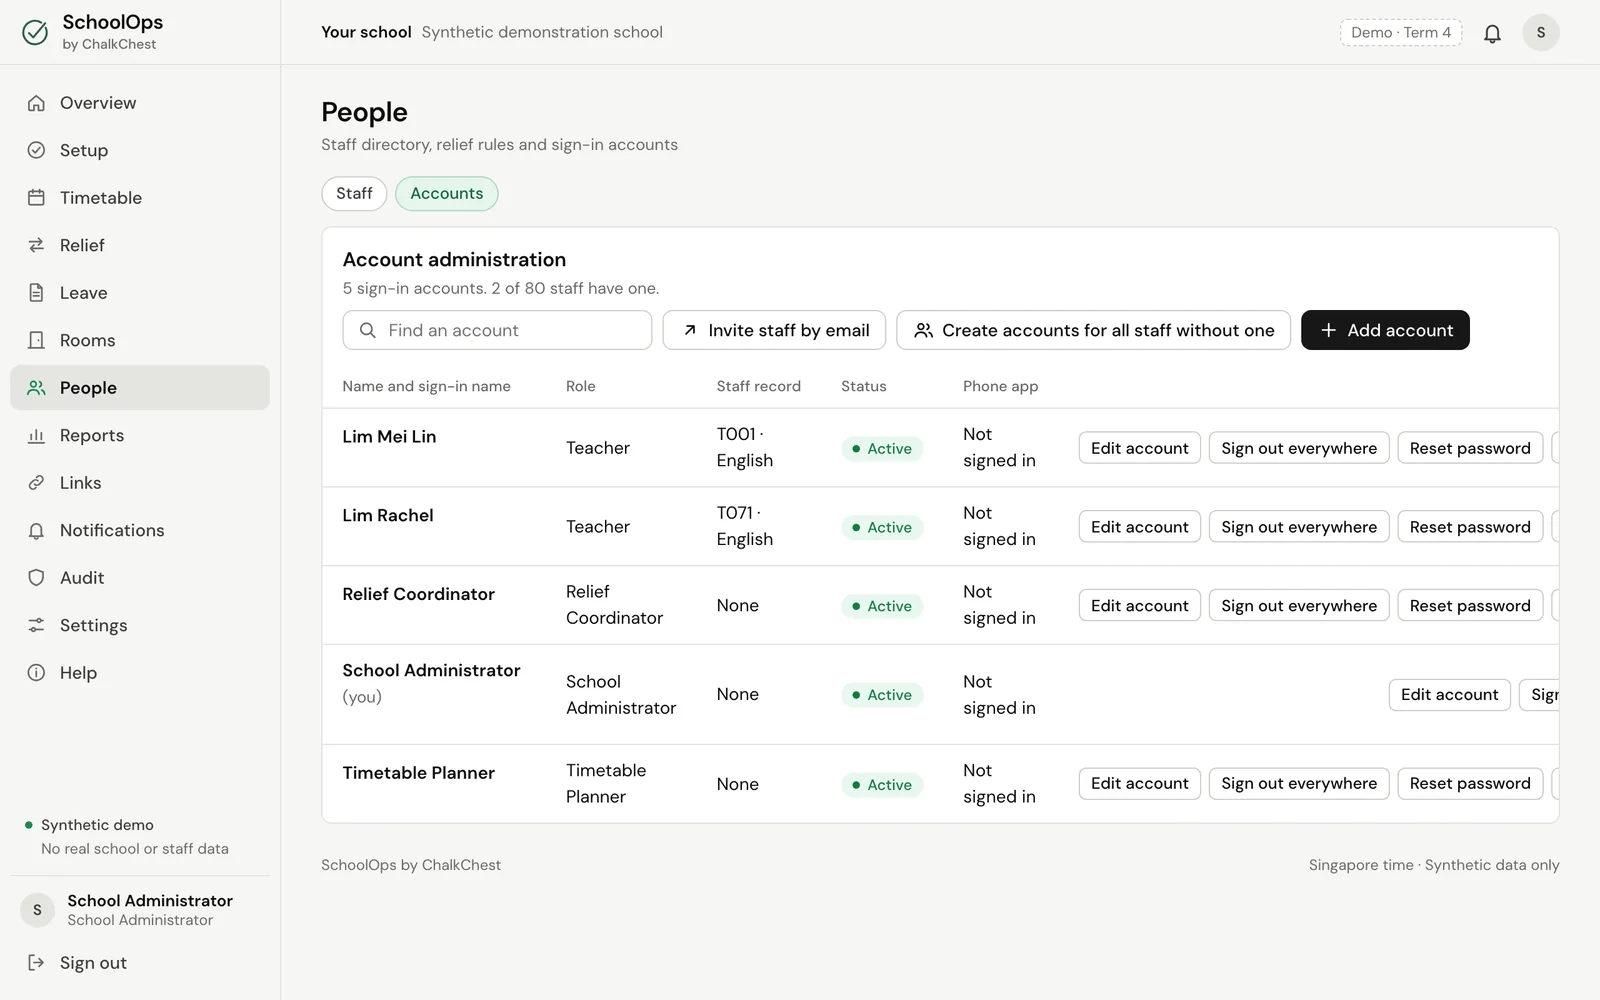
Task: Open the S user avatar in the header
Action: 1541,33
